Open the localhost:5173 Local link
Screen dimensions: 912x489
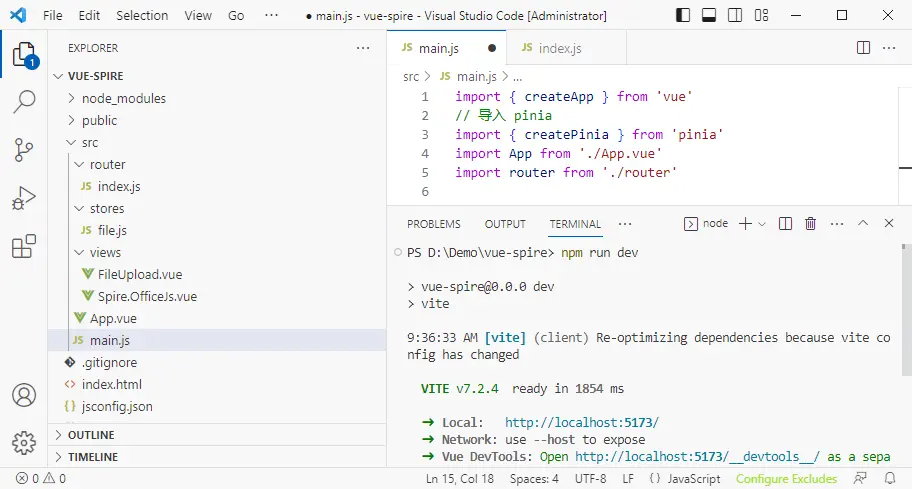(581, 422)
